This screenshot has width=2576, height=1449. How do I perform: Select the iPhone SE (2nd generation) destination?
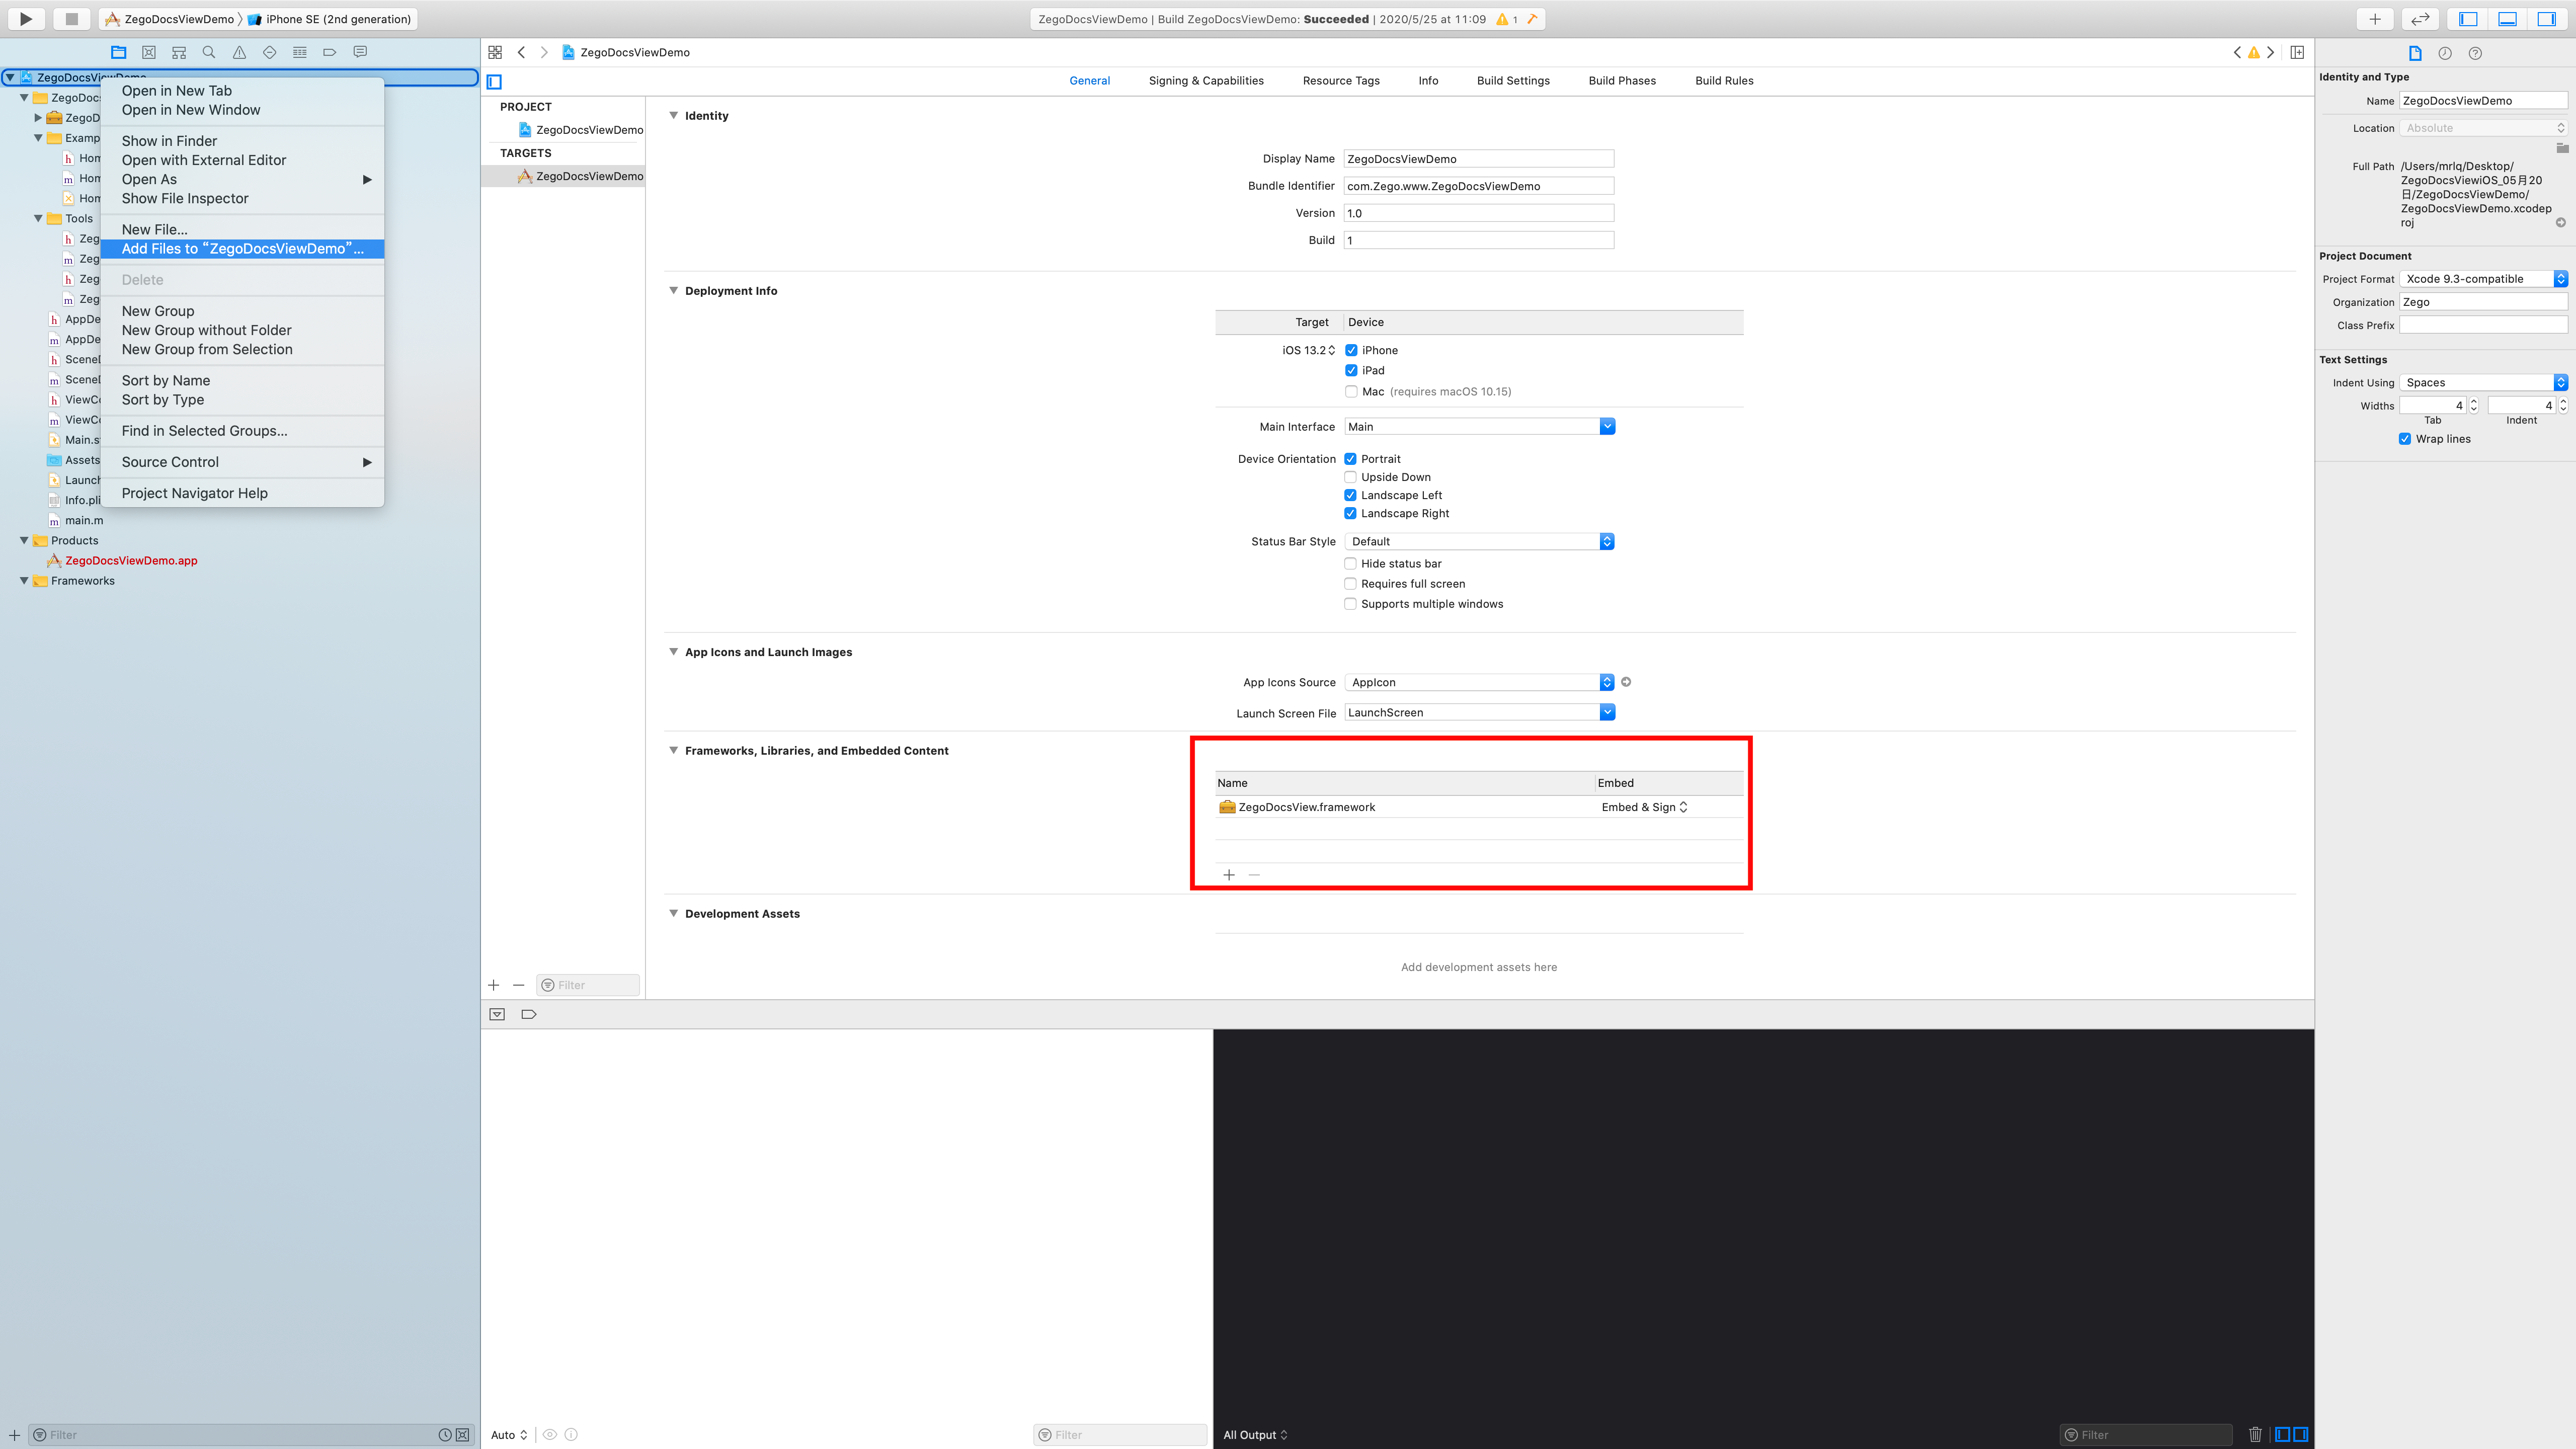(330, 19)
